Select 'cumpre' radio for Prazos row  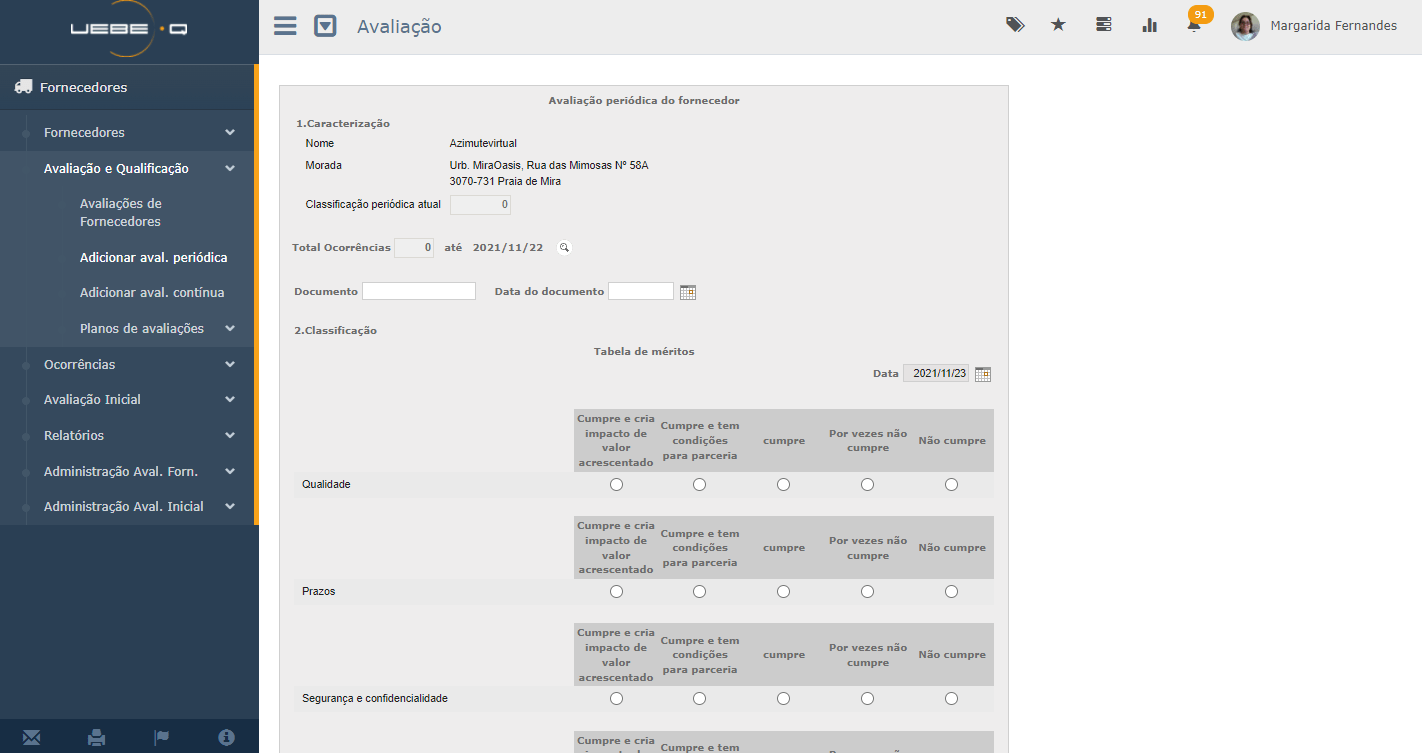click(x=783, y=592)
